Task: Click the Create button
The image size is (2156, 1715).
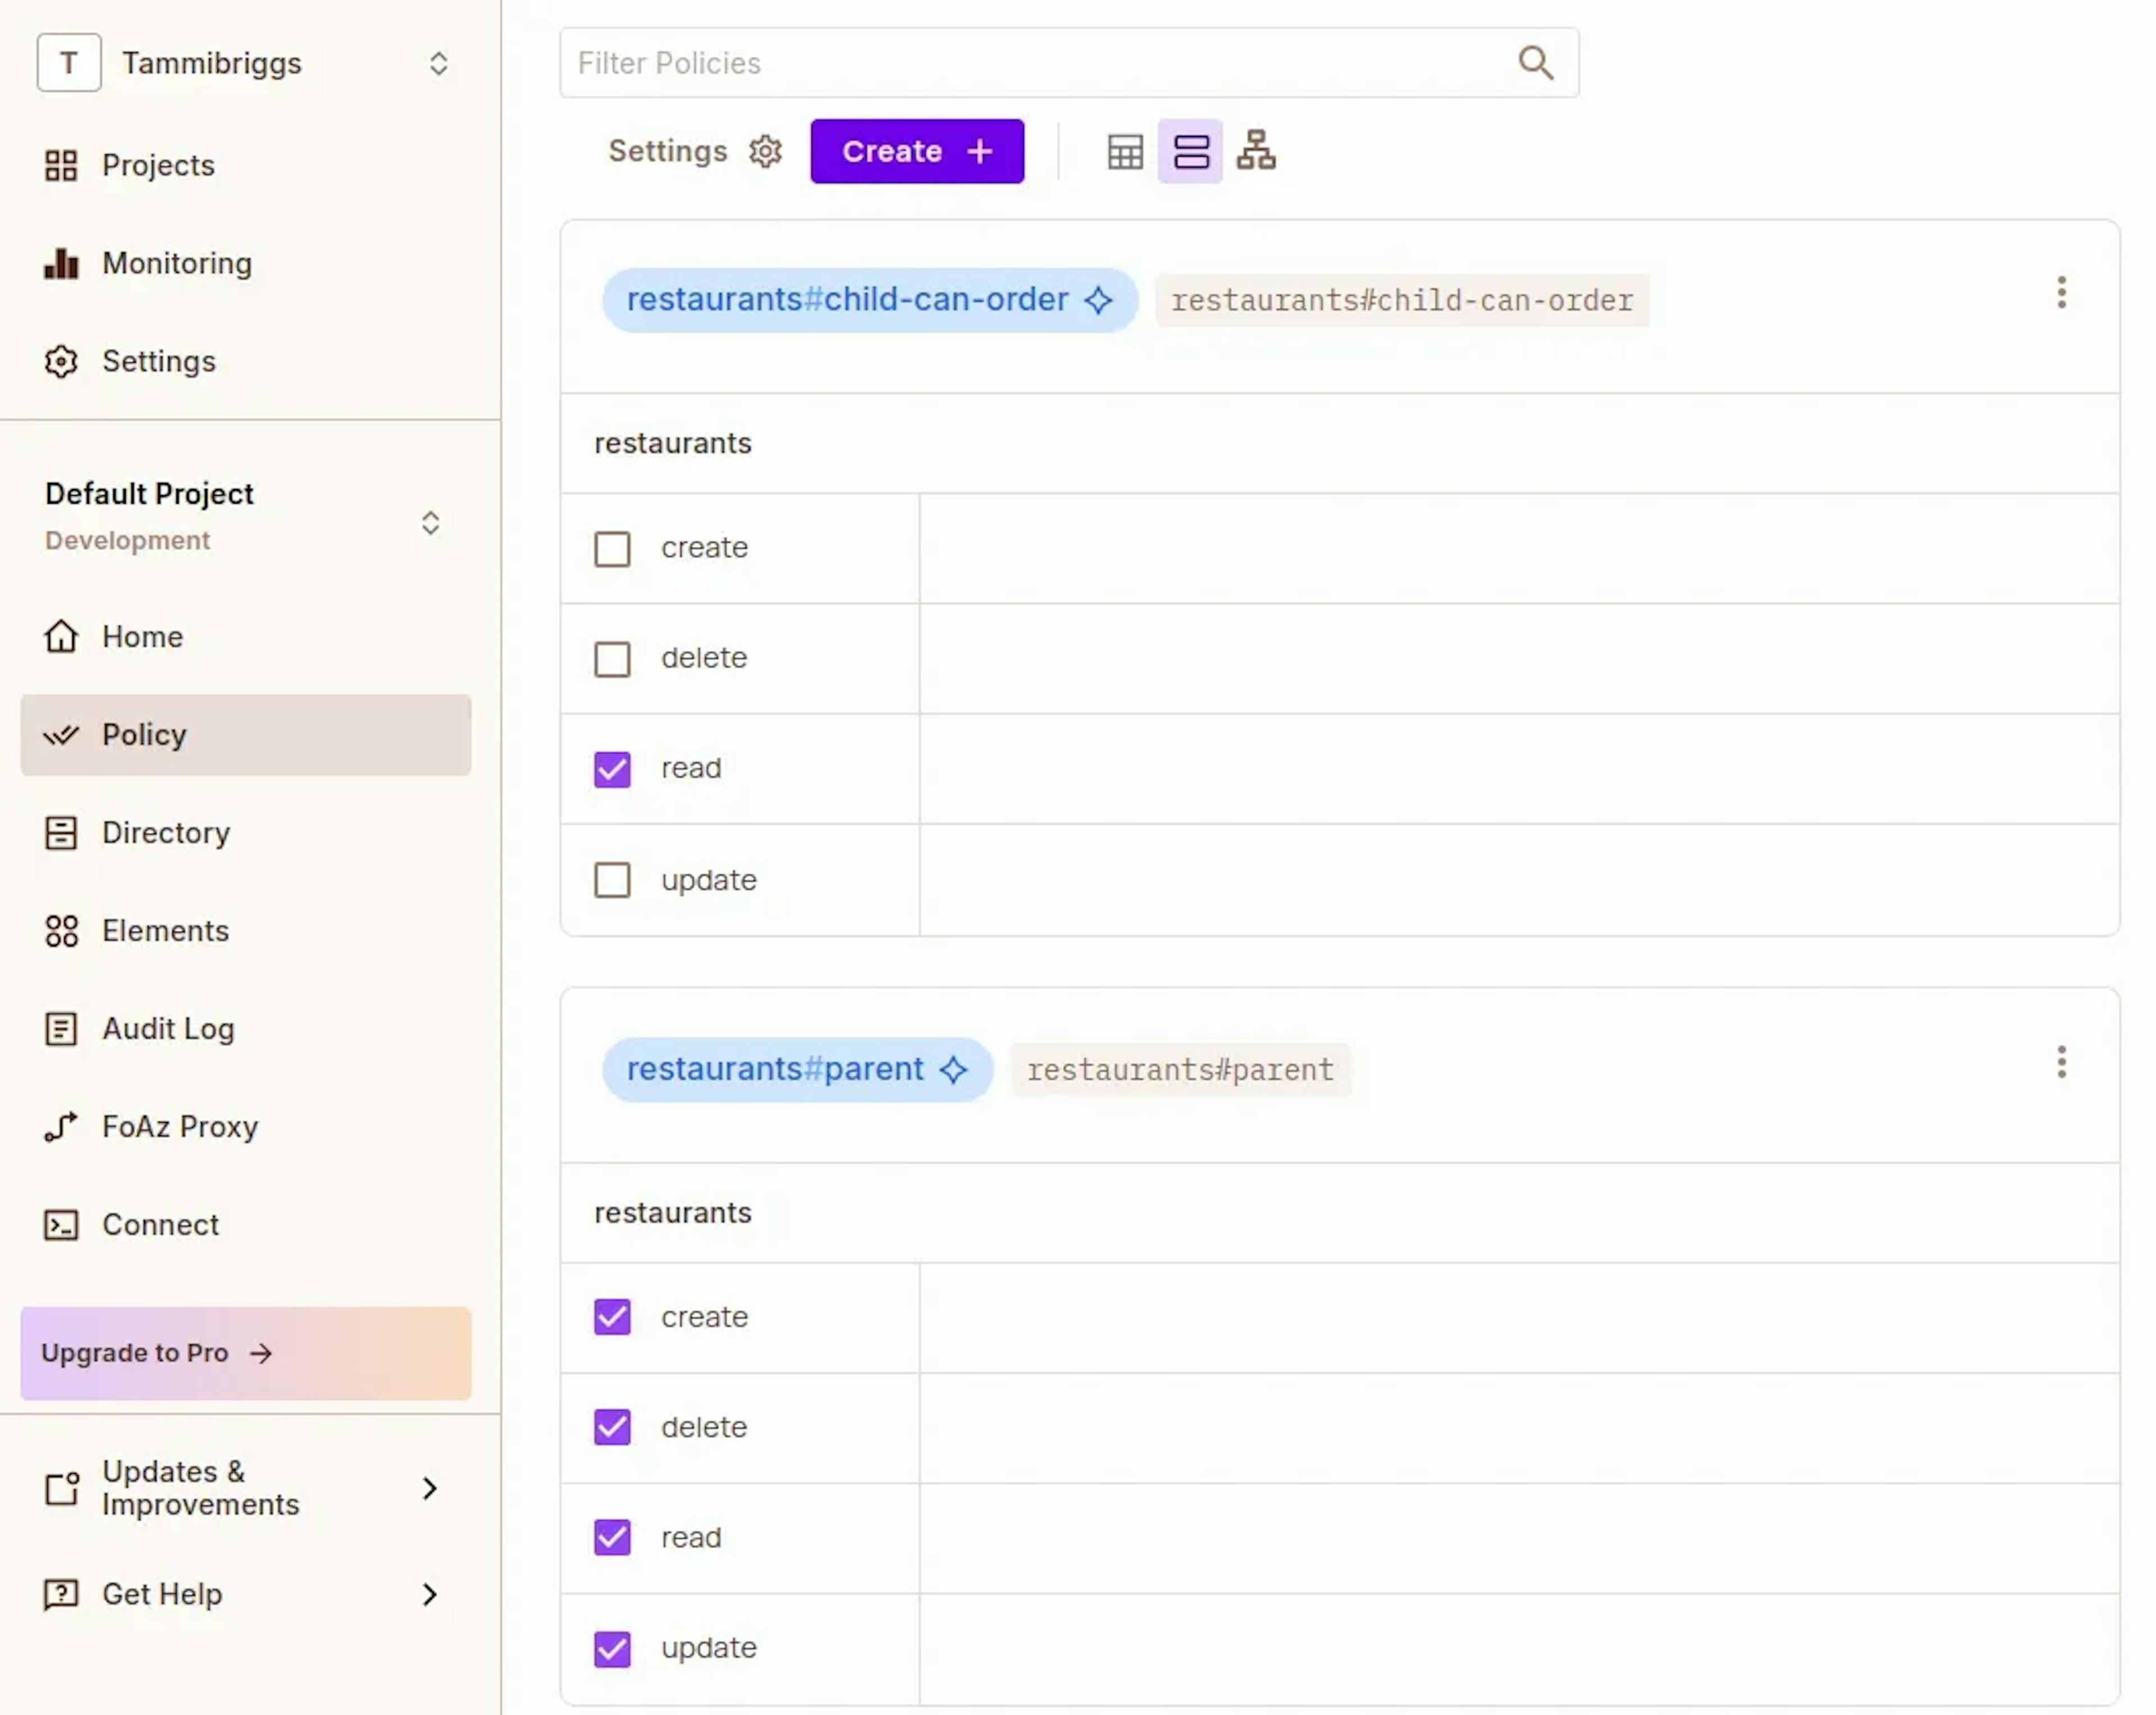Action: pyautogui.click(x=917, y=151)
